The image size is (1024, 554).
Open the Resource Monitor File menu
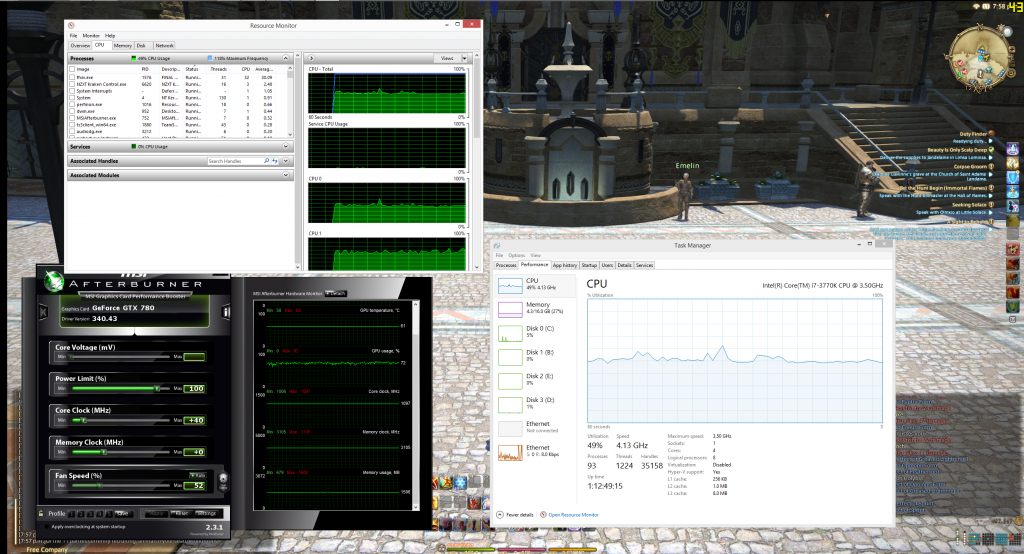click(73, 36)
